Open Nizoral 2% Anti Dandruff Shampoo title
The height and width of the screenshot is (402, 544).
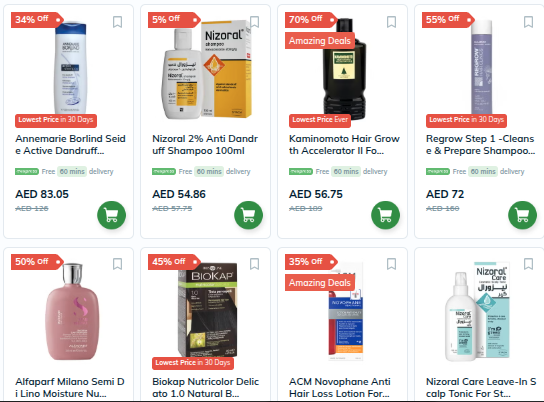point(205,145)
